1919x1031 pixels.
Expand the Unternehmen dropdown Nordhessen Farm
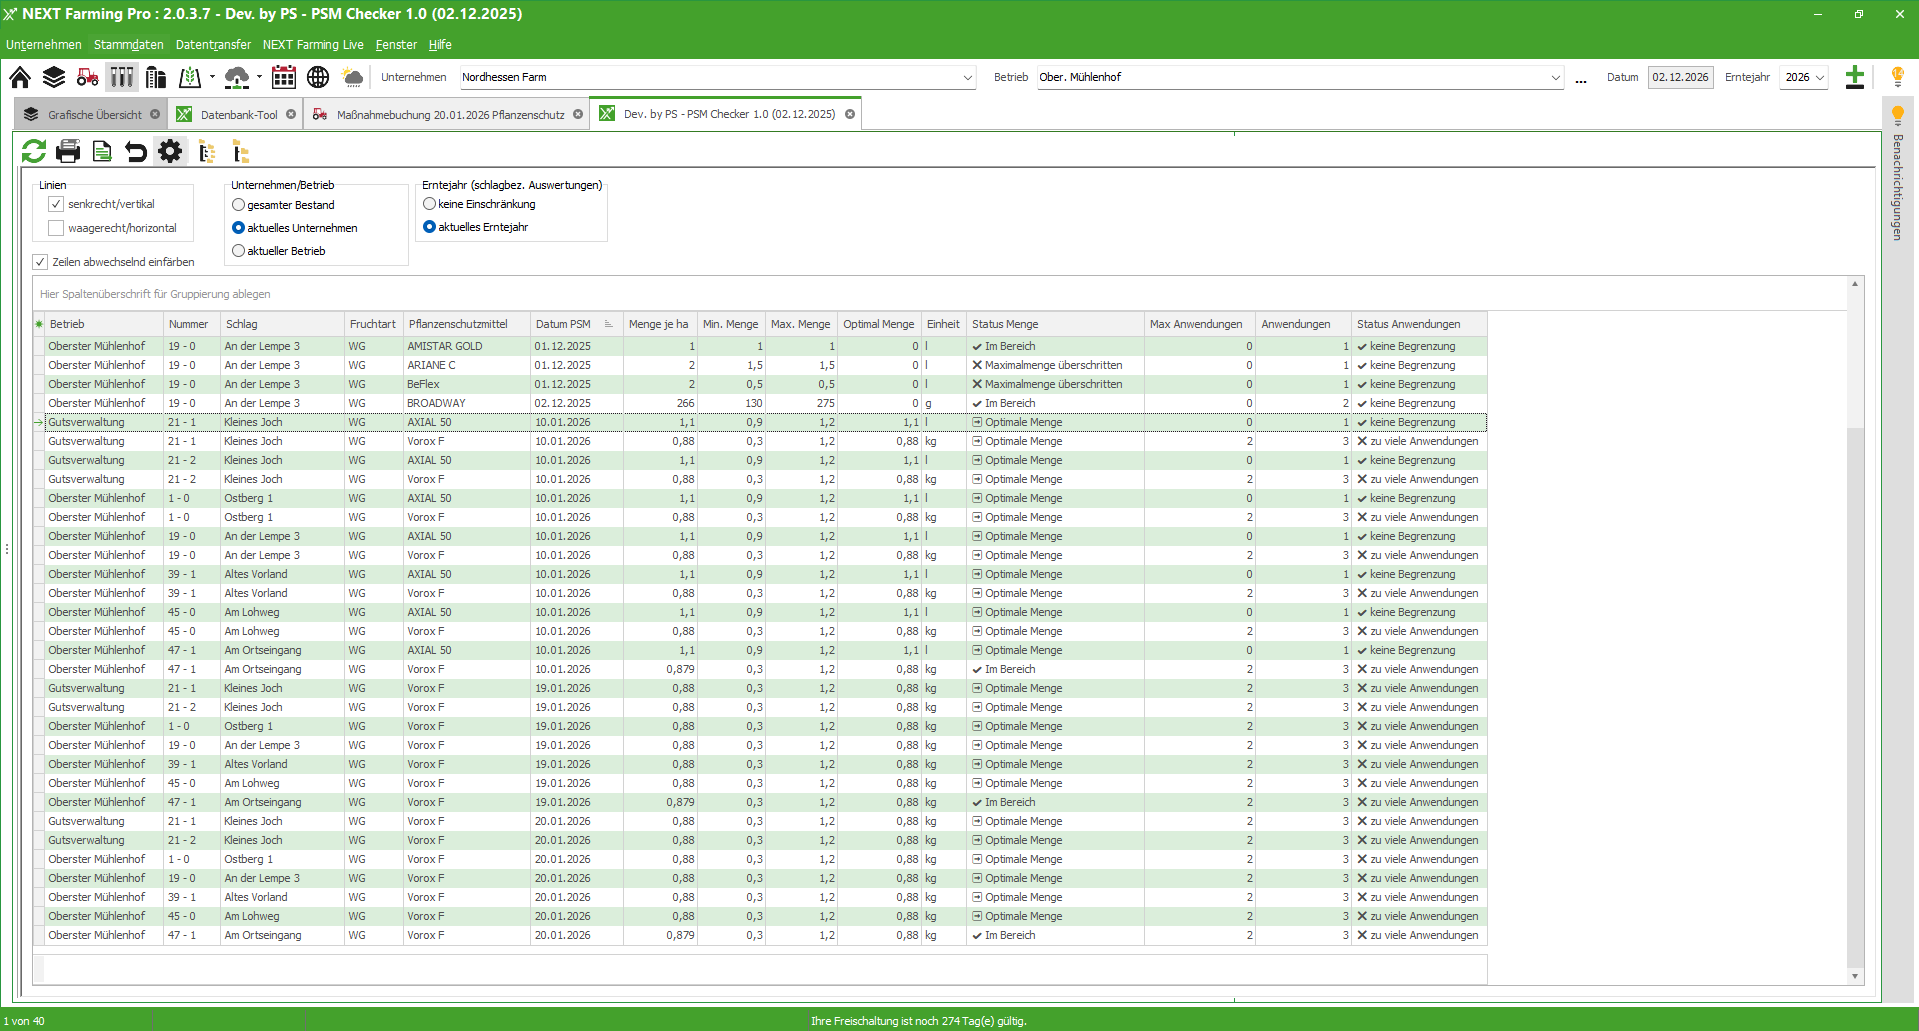tap(967, 77)
